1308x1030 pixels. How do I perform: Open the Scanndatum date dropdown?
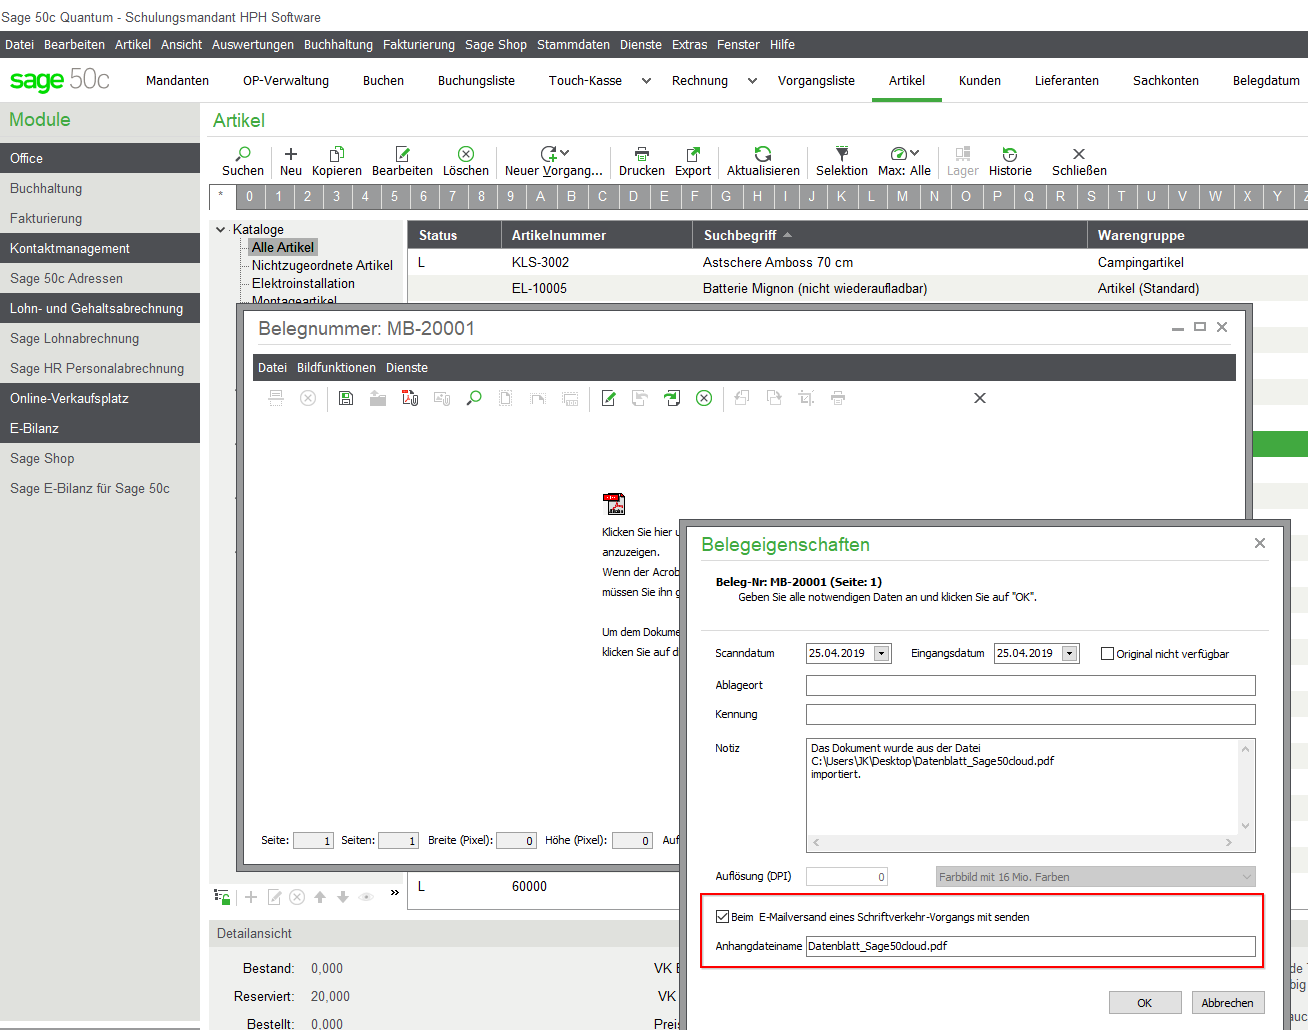[881, 653]
